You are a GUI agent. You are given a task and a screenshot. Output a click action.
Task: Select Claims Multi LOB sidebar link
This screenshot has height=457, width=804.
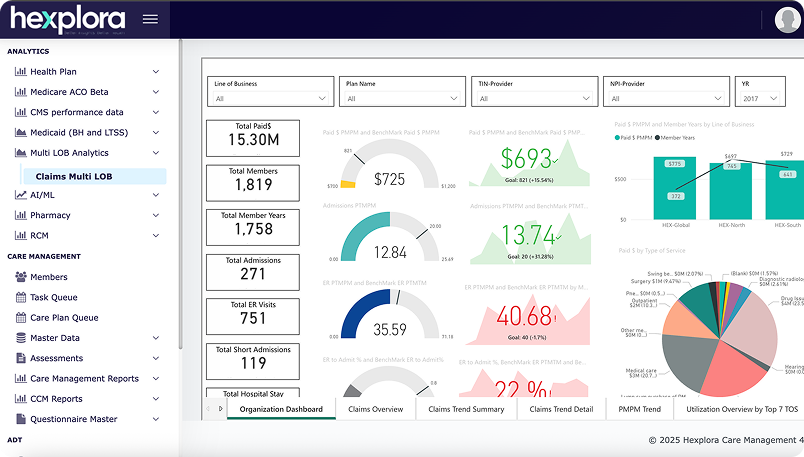74,176
